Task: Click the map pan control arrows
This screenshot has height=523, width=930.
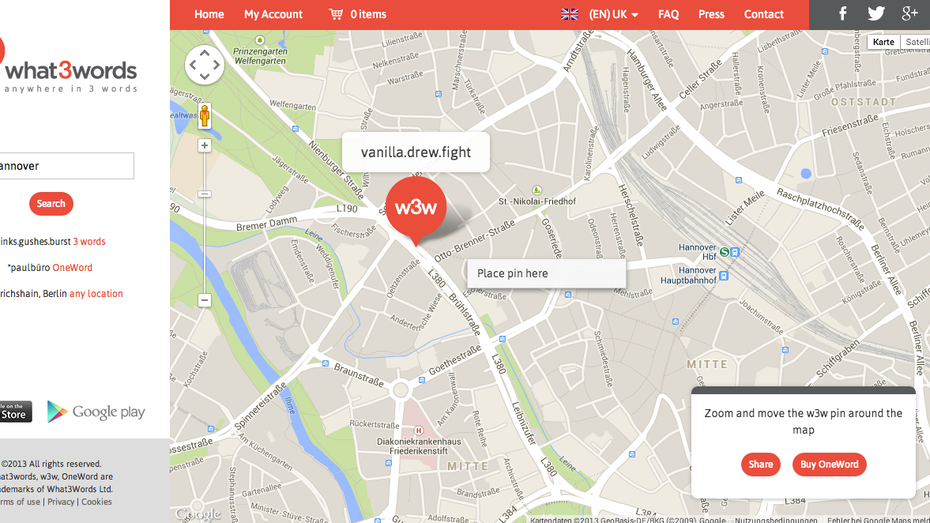Action: pyautogui.click(x=204, y=65)
